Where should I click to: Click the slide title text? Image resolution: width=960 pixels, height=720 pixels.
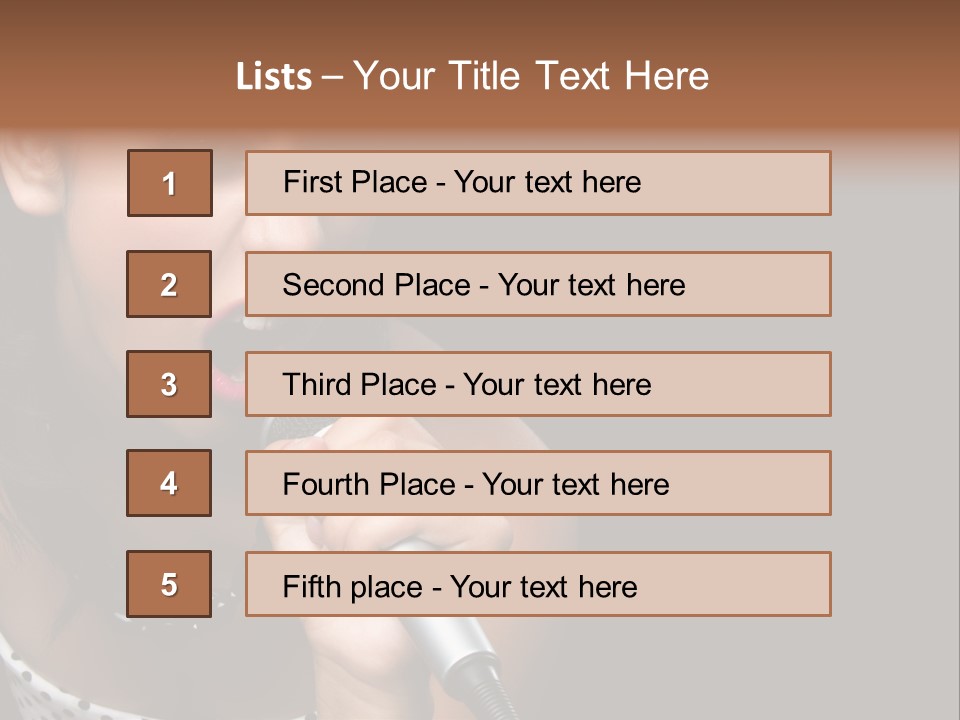point(472,76)
